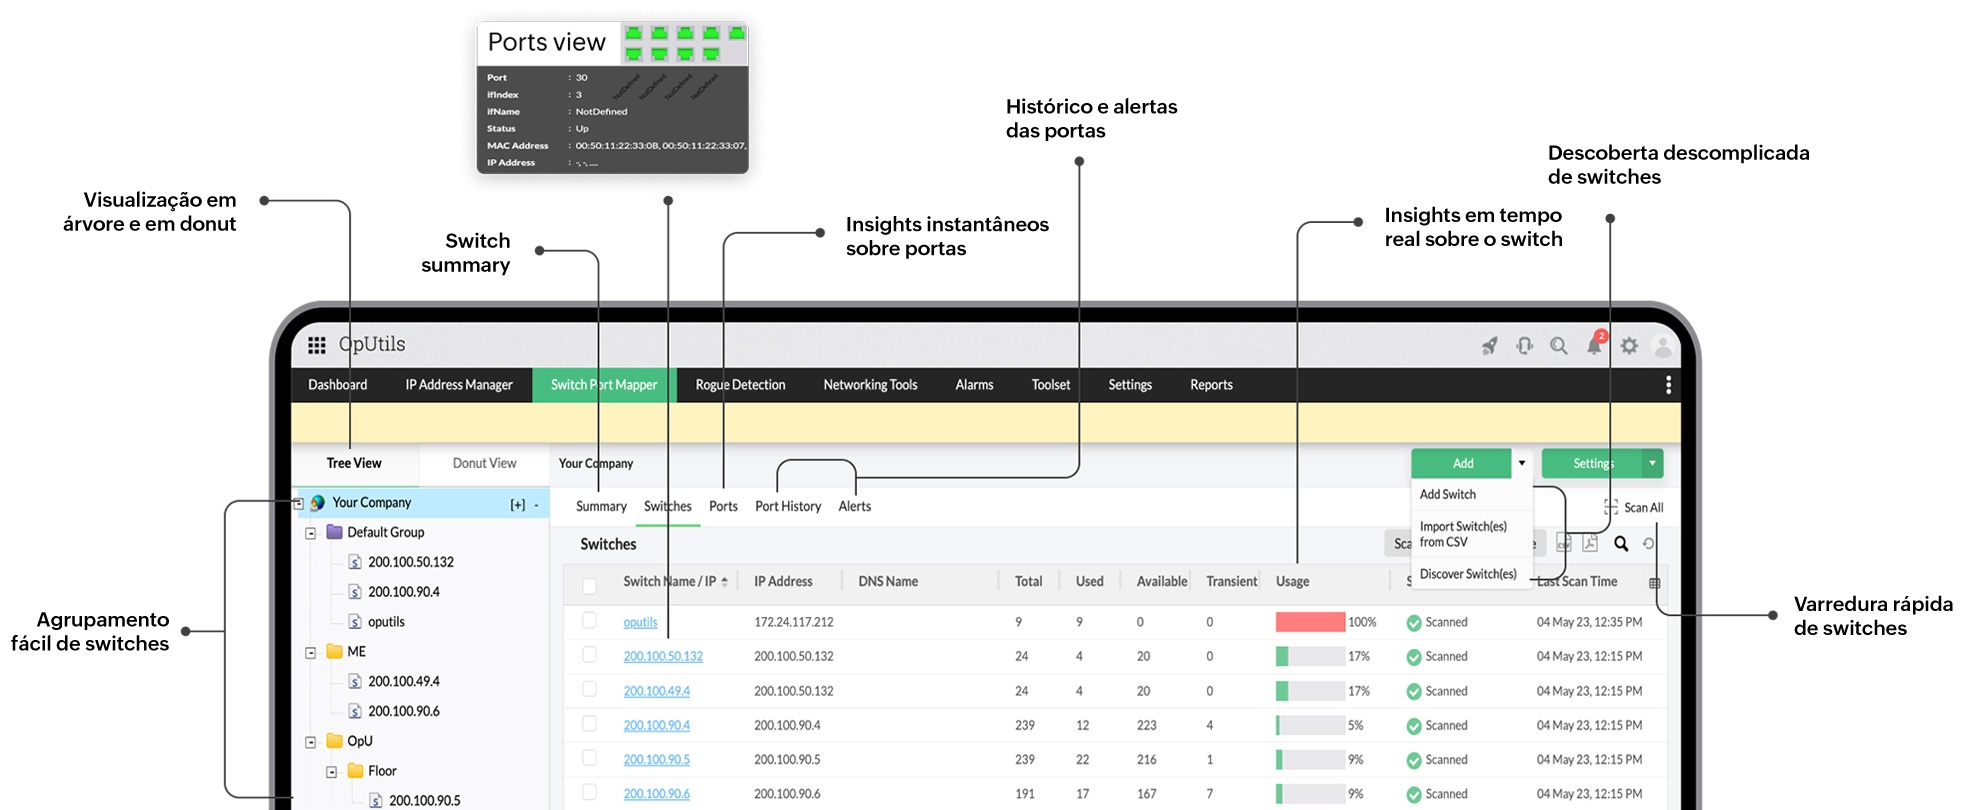This screenshot has height=810, width=1964.
Task: Click the table search magnifier icon
Action: tap(1621, 544)
